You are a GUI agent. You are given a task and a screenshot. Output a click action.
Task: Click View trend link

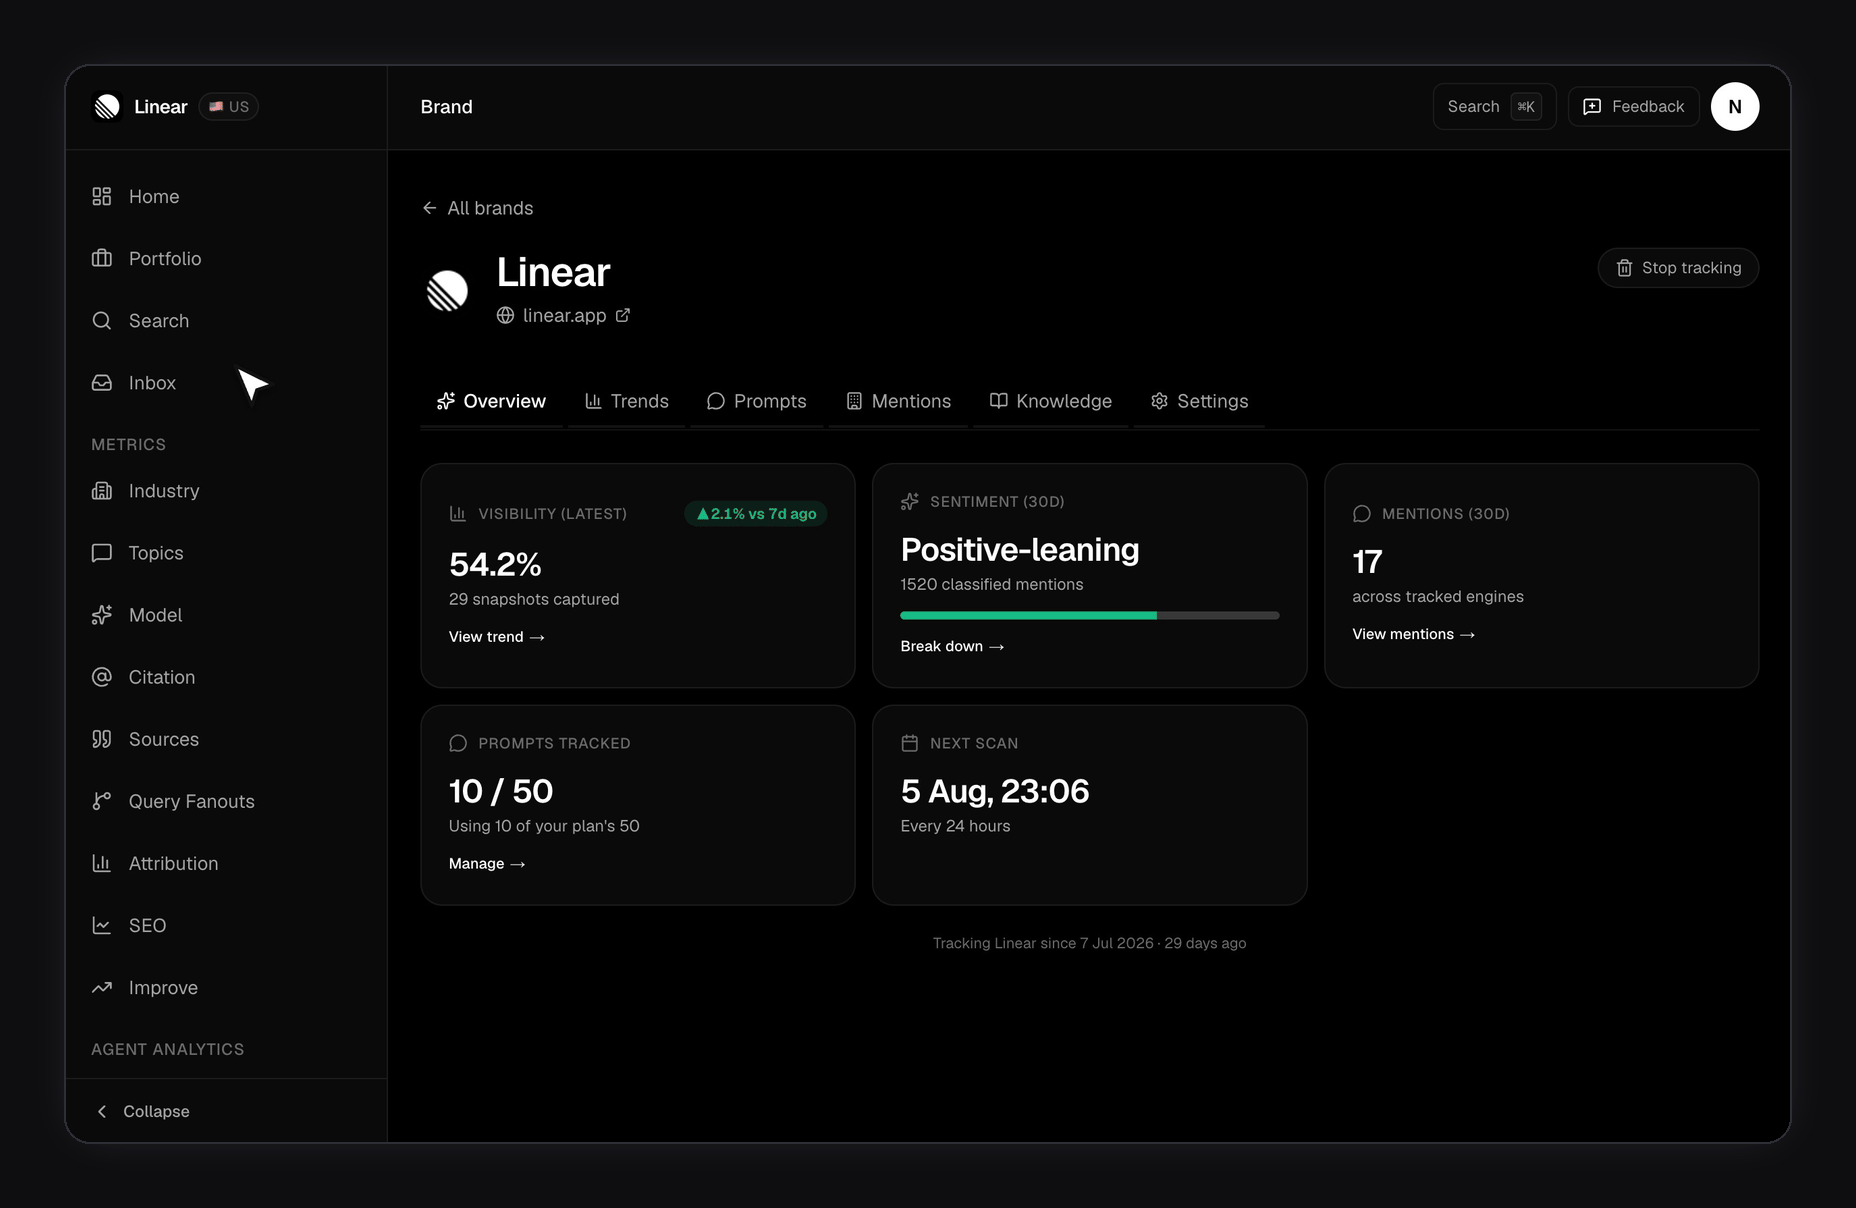pyautogui.click(x=497, y=637)
